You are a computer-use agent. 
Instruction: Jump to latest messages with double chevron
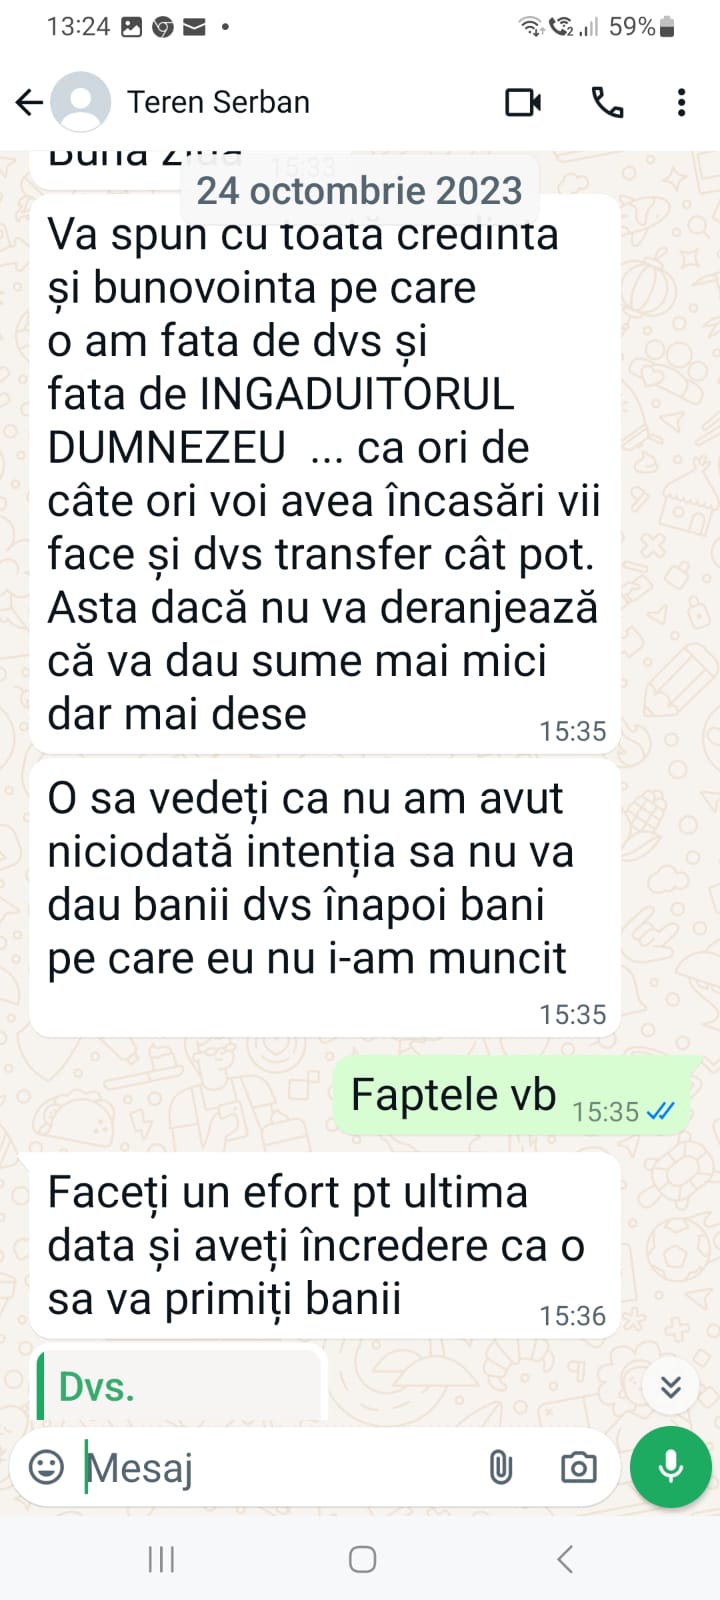[x=671, y=1387]
